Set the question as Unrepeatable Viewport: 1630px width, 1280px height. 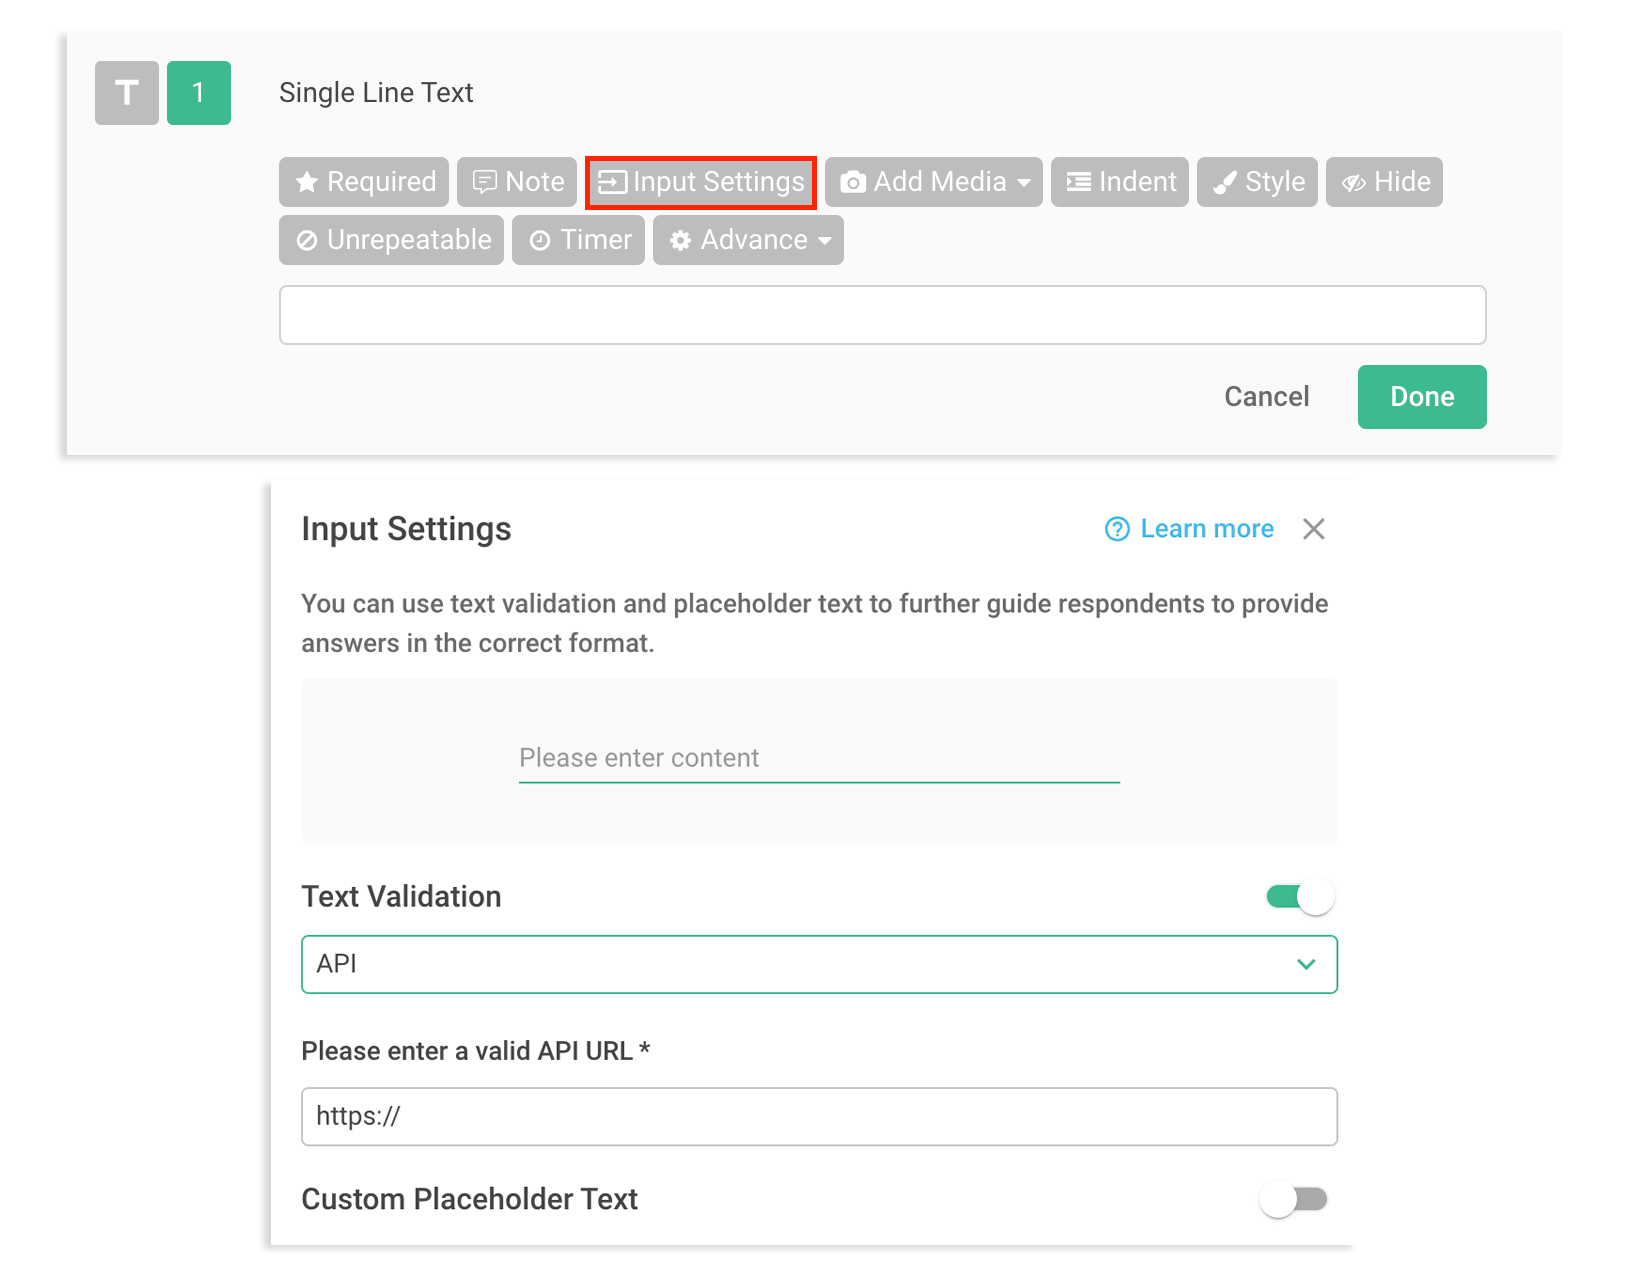[392, 240]
